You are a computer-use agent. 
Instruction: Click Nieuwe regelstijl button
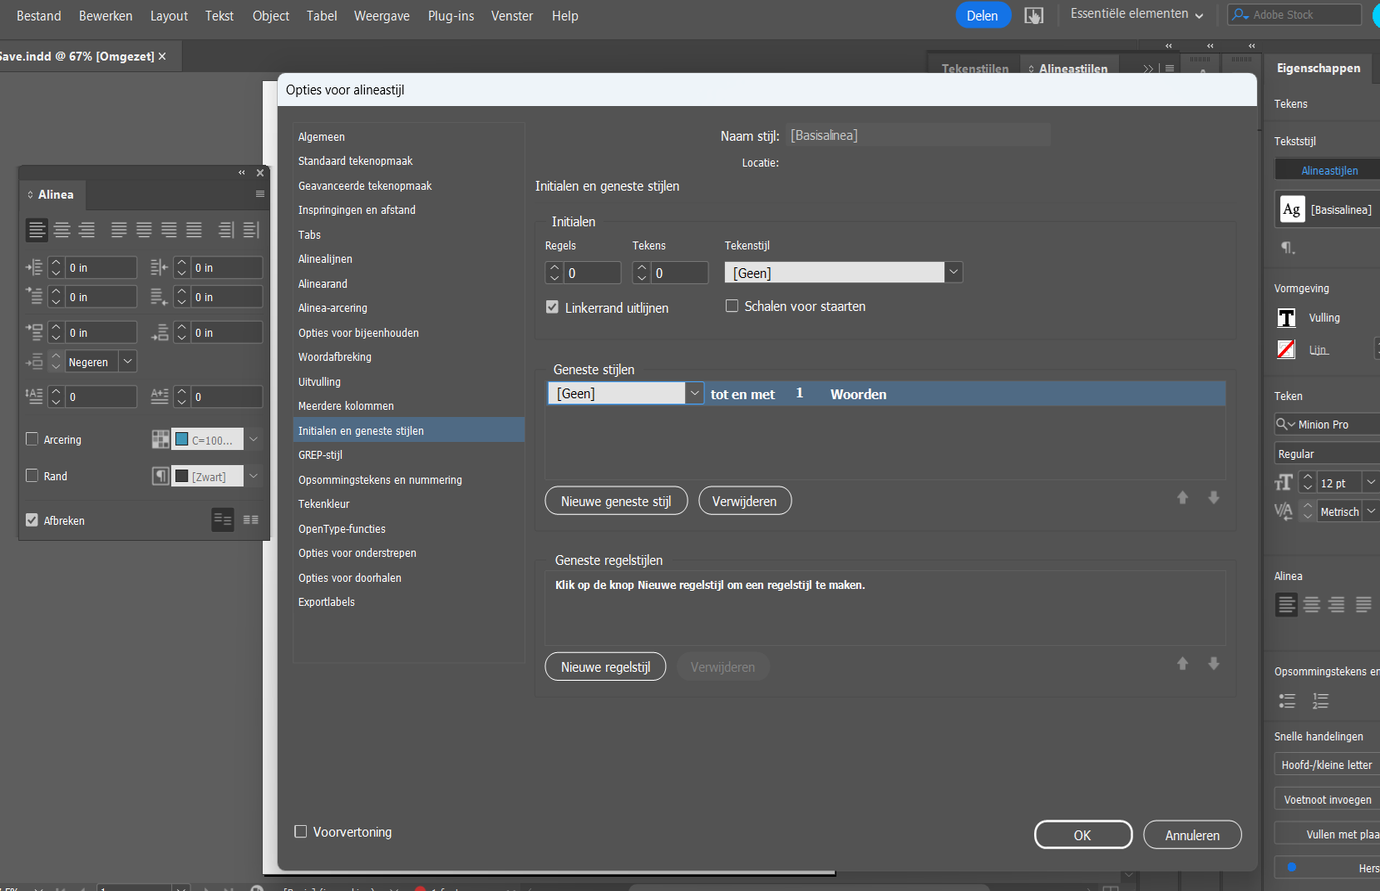(605, 667)
